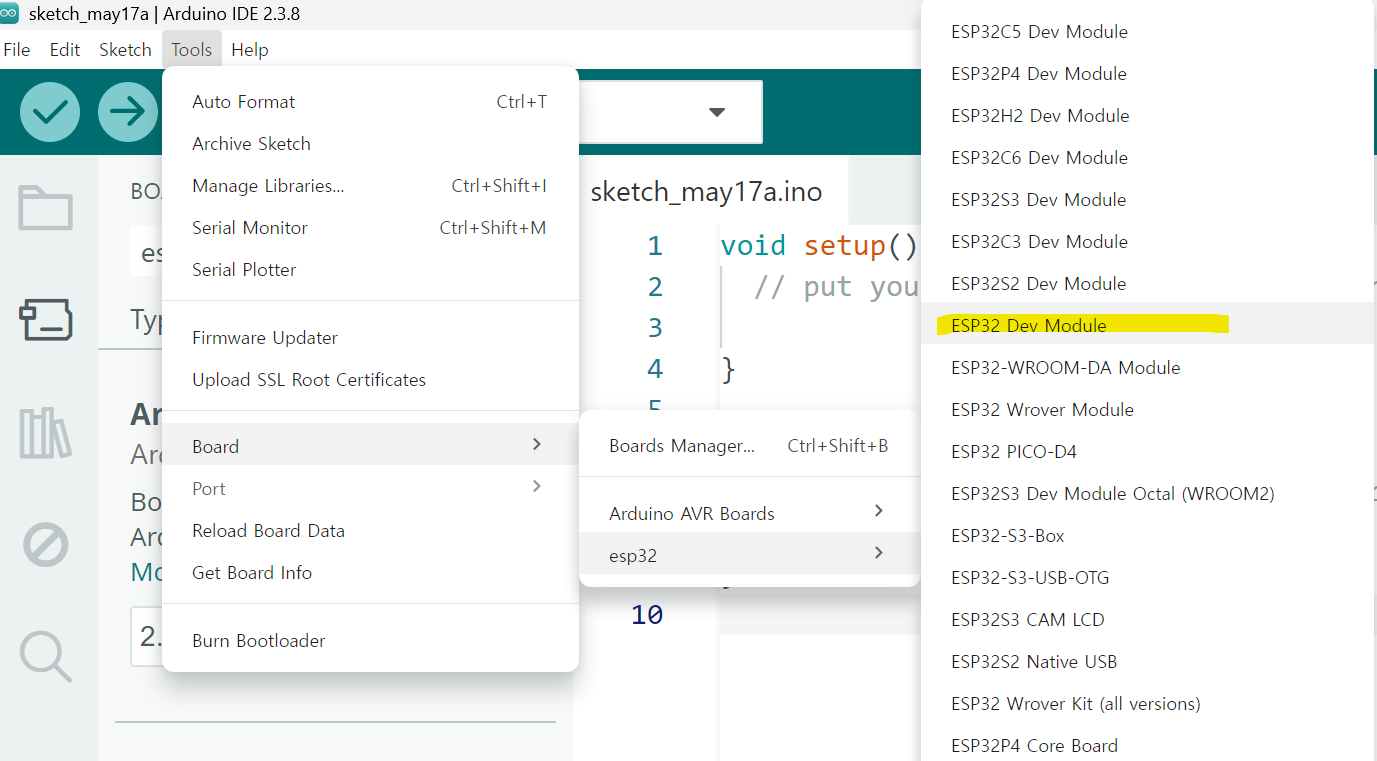Viewport: 1377px width, 761px height.
Task: Click line number 10 in editor gutter
Action: pyautogui.click(x=647, y=615)
